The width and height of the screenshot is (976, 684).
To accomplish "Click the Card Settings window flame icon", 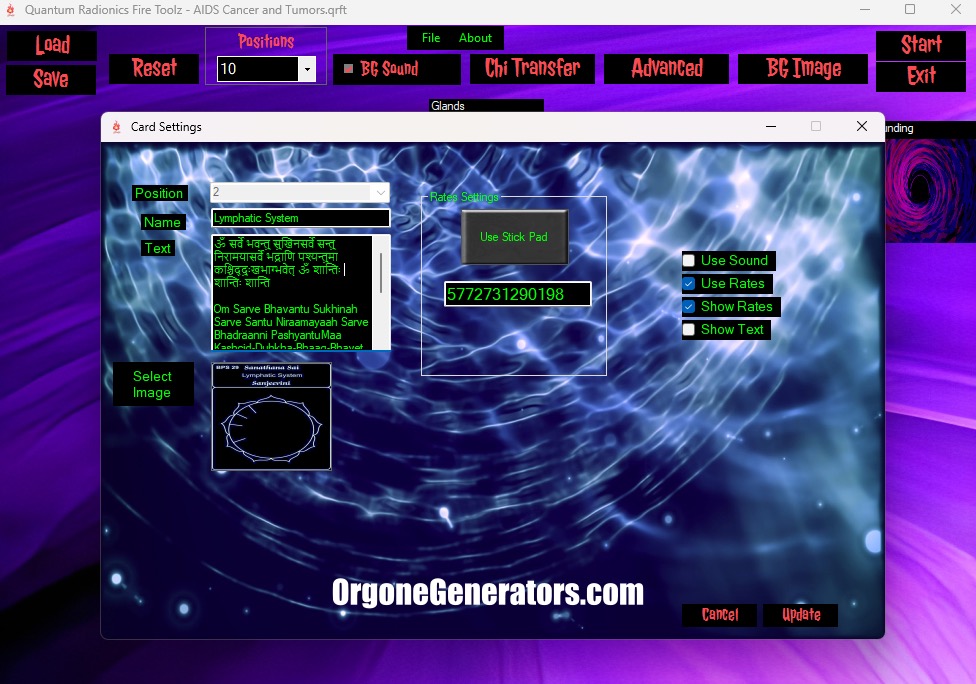I will pos(116,127).
